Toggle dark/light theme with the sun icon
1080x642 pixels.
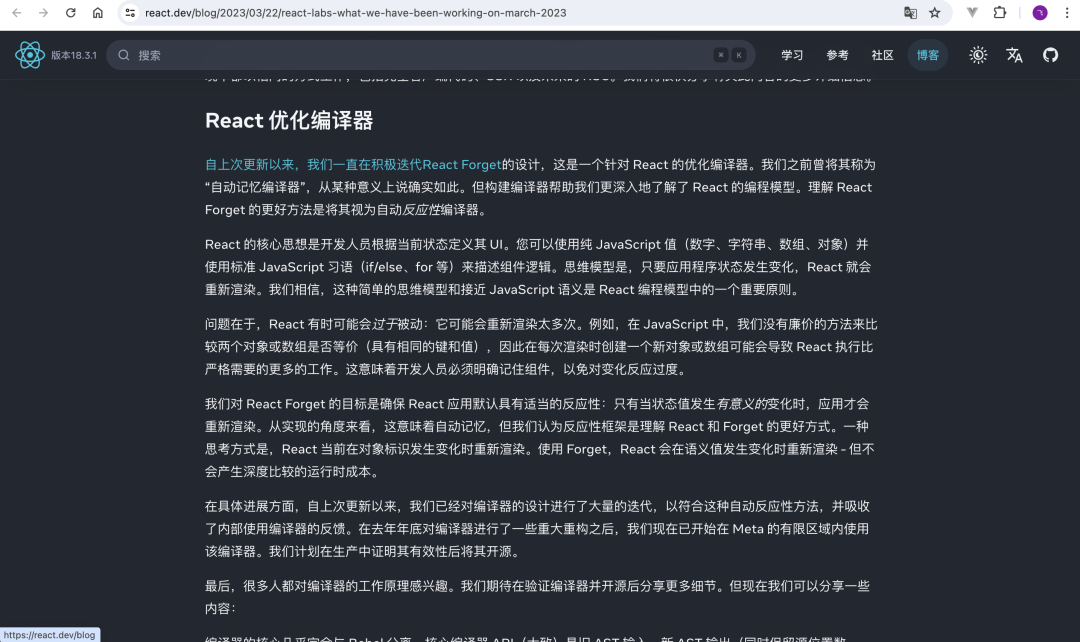pos(978,55)
